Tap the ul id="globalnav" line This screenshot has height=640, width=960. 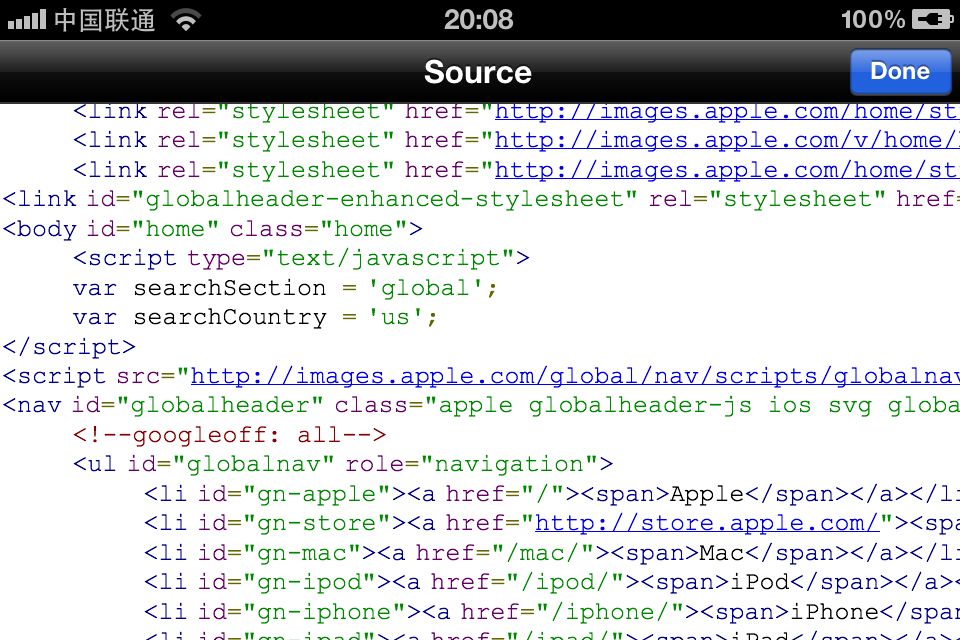tap(343, 464)
